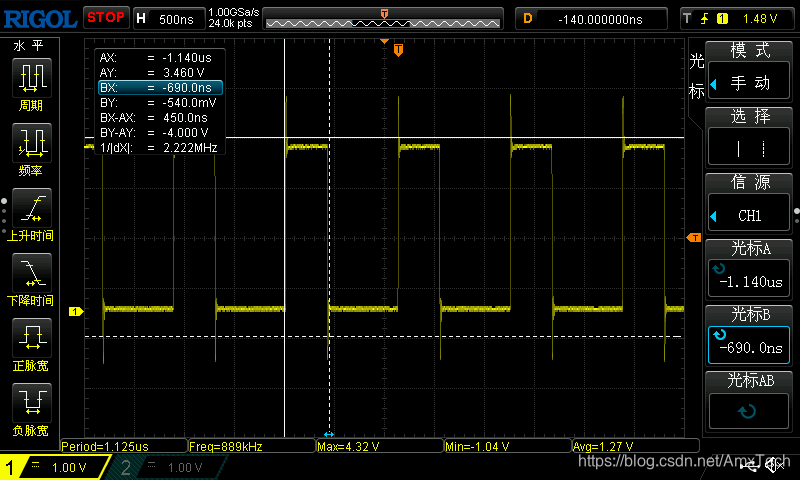This screenshot has width=800, height=480.
Task: Click the Freq=889kHz measurement
Action: tap(252, 446)
